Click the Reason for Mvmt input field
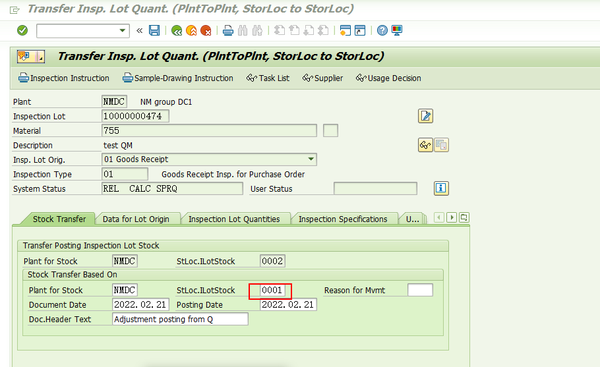 tap(420, 290)
